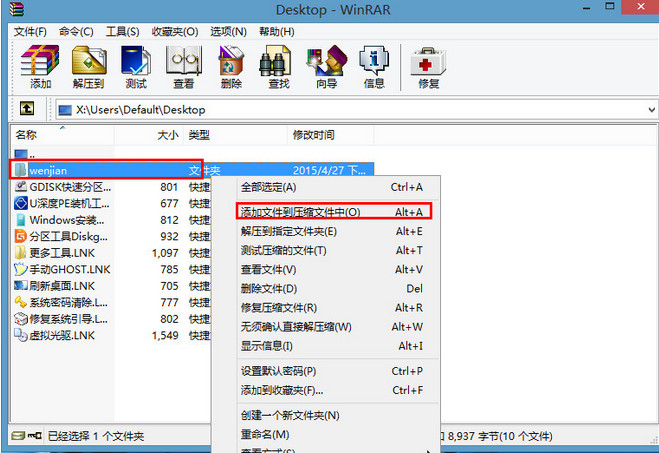The image size is (659, 453).
Task: Click the GDISK快速分区 shortcut icon
Action: [x=21, y=187]
